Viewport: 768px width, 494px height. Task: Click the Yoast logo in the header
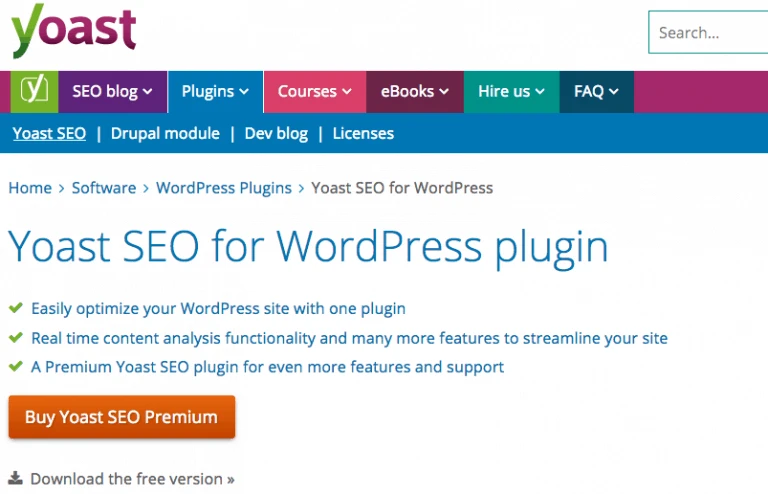point(73,30)
